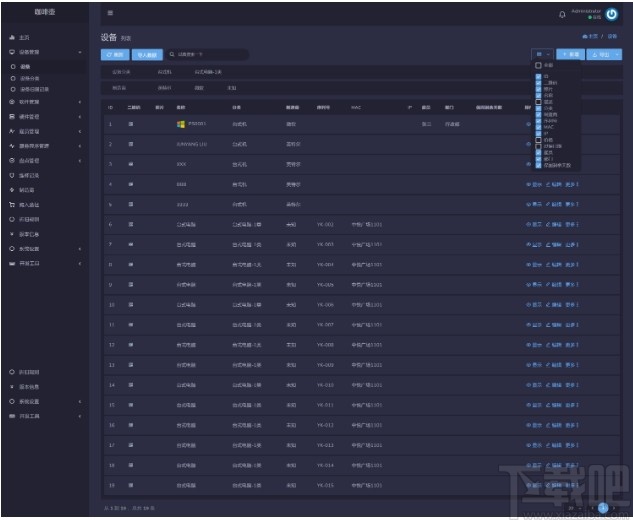
Task: Click the blue add-new plus button
Action: coord(570,54)
